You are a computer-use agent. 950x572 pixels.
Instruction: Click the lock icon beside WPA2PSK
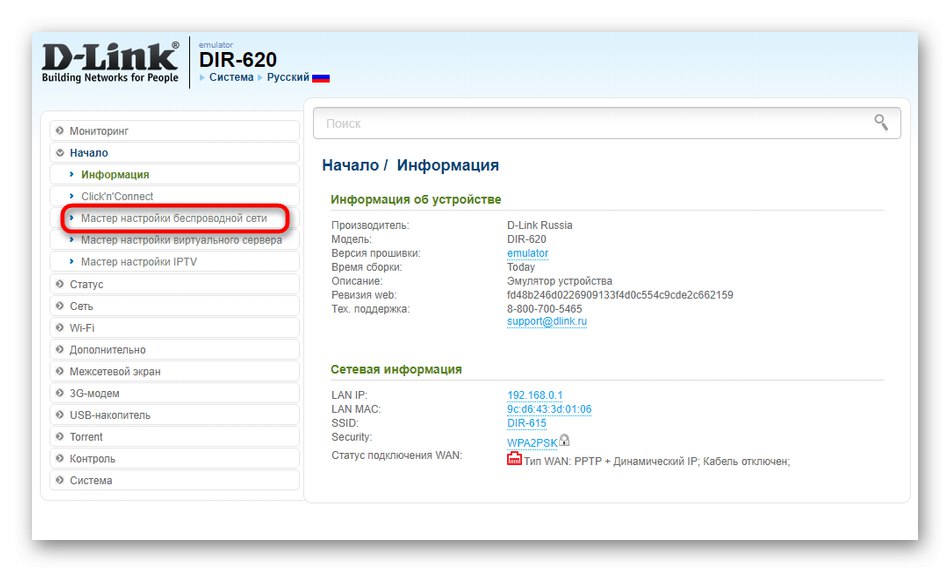(564, 440)
